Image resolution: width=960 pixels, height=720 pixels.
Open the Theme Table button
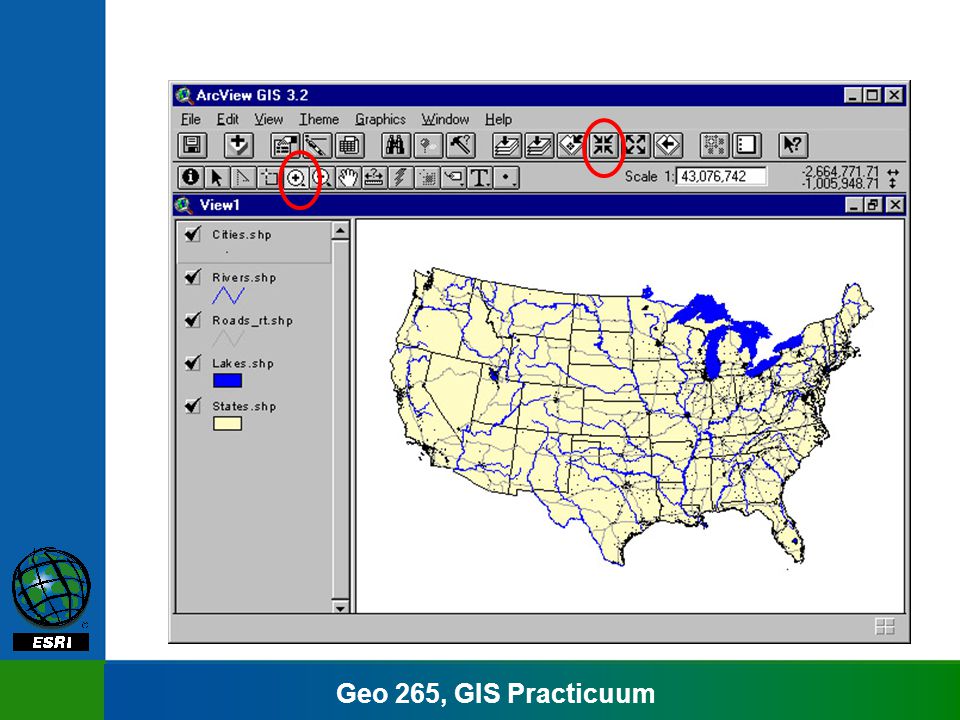350,146
